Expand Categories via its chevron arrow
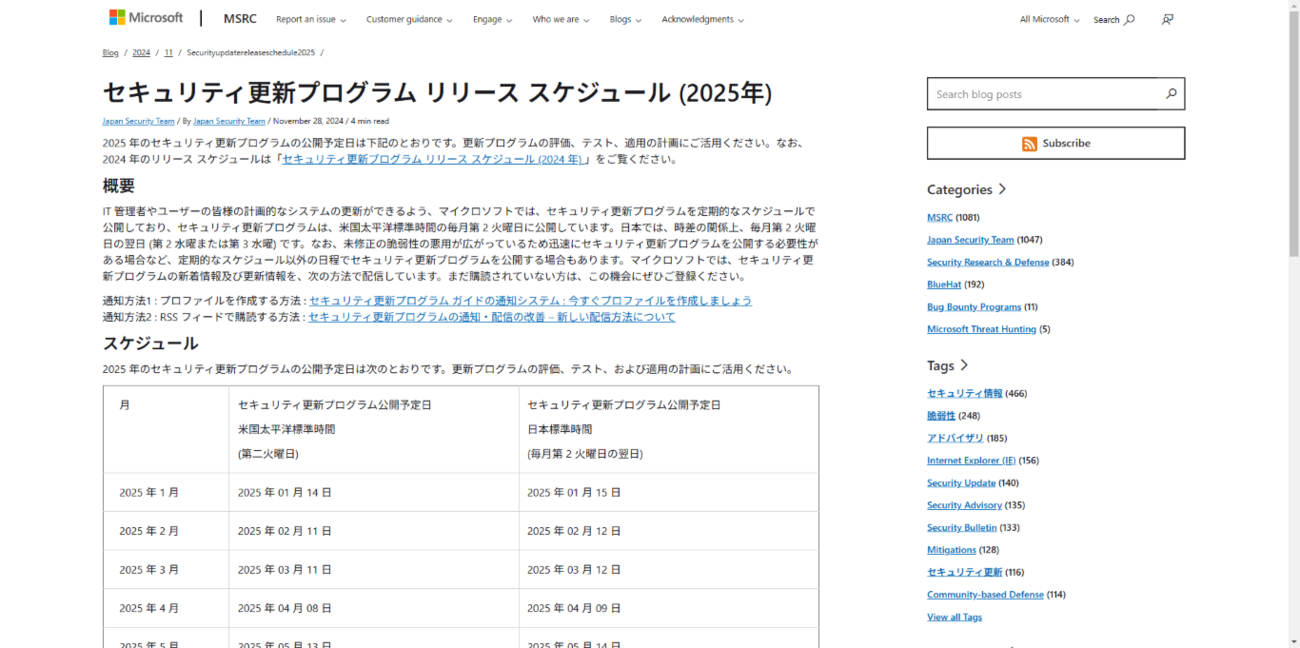The width and height of the screenshot is (1300, 648). point(1002,189)
